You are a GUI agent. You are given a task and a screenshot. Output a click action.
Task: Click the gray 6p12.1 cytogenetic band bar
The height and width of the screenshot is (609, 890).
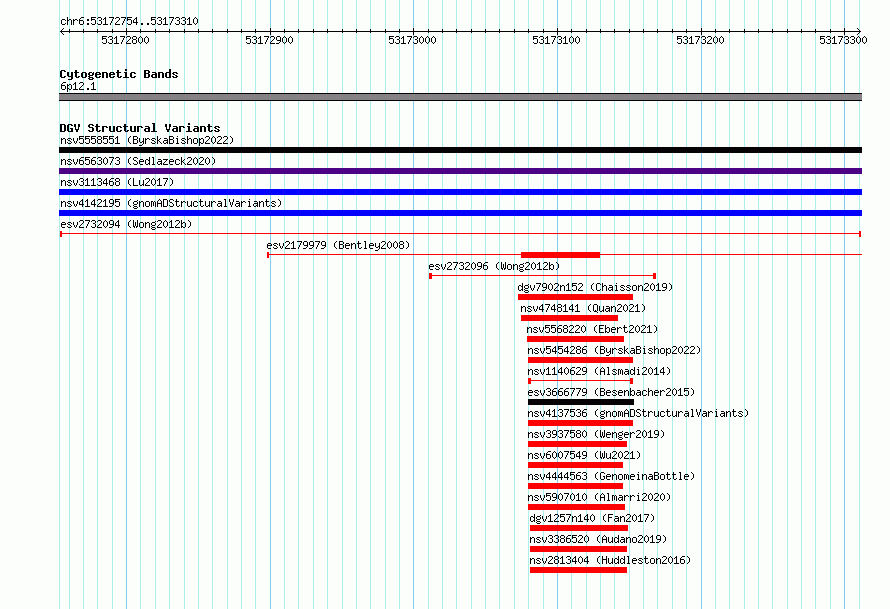coord(460,97)
